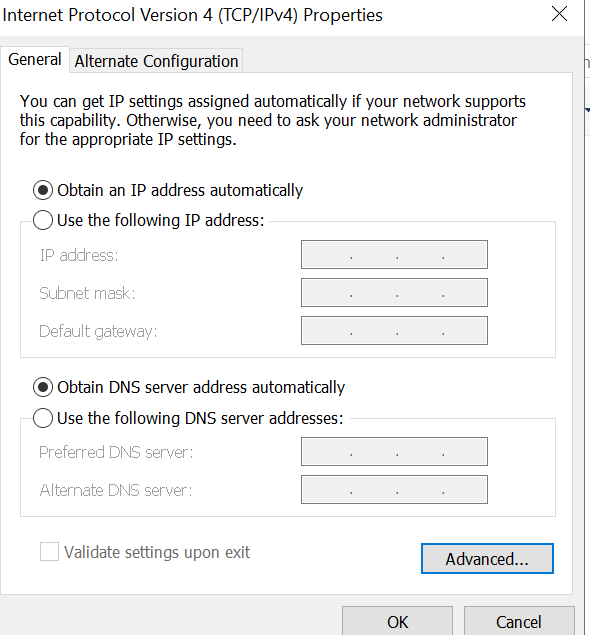Click the dialog title bar text

coord(192,15)
